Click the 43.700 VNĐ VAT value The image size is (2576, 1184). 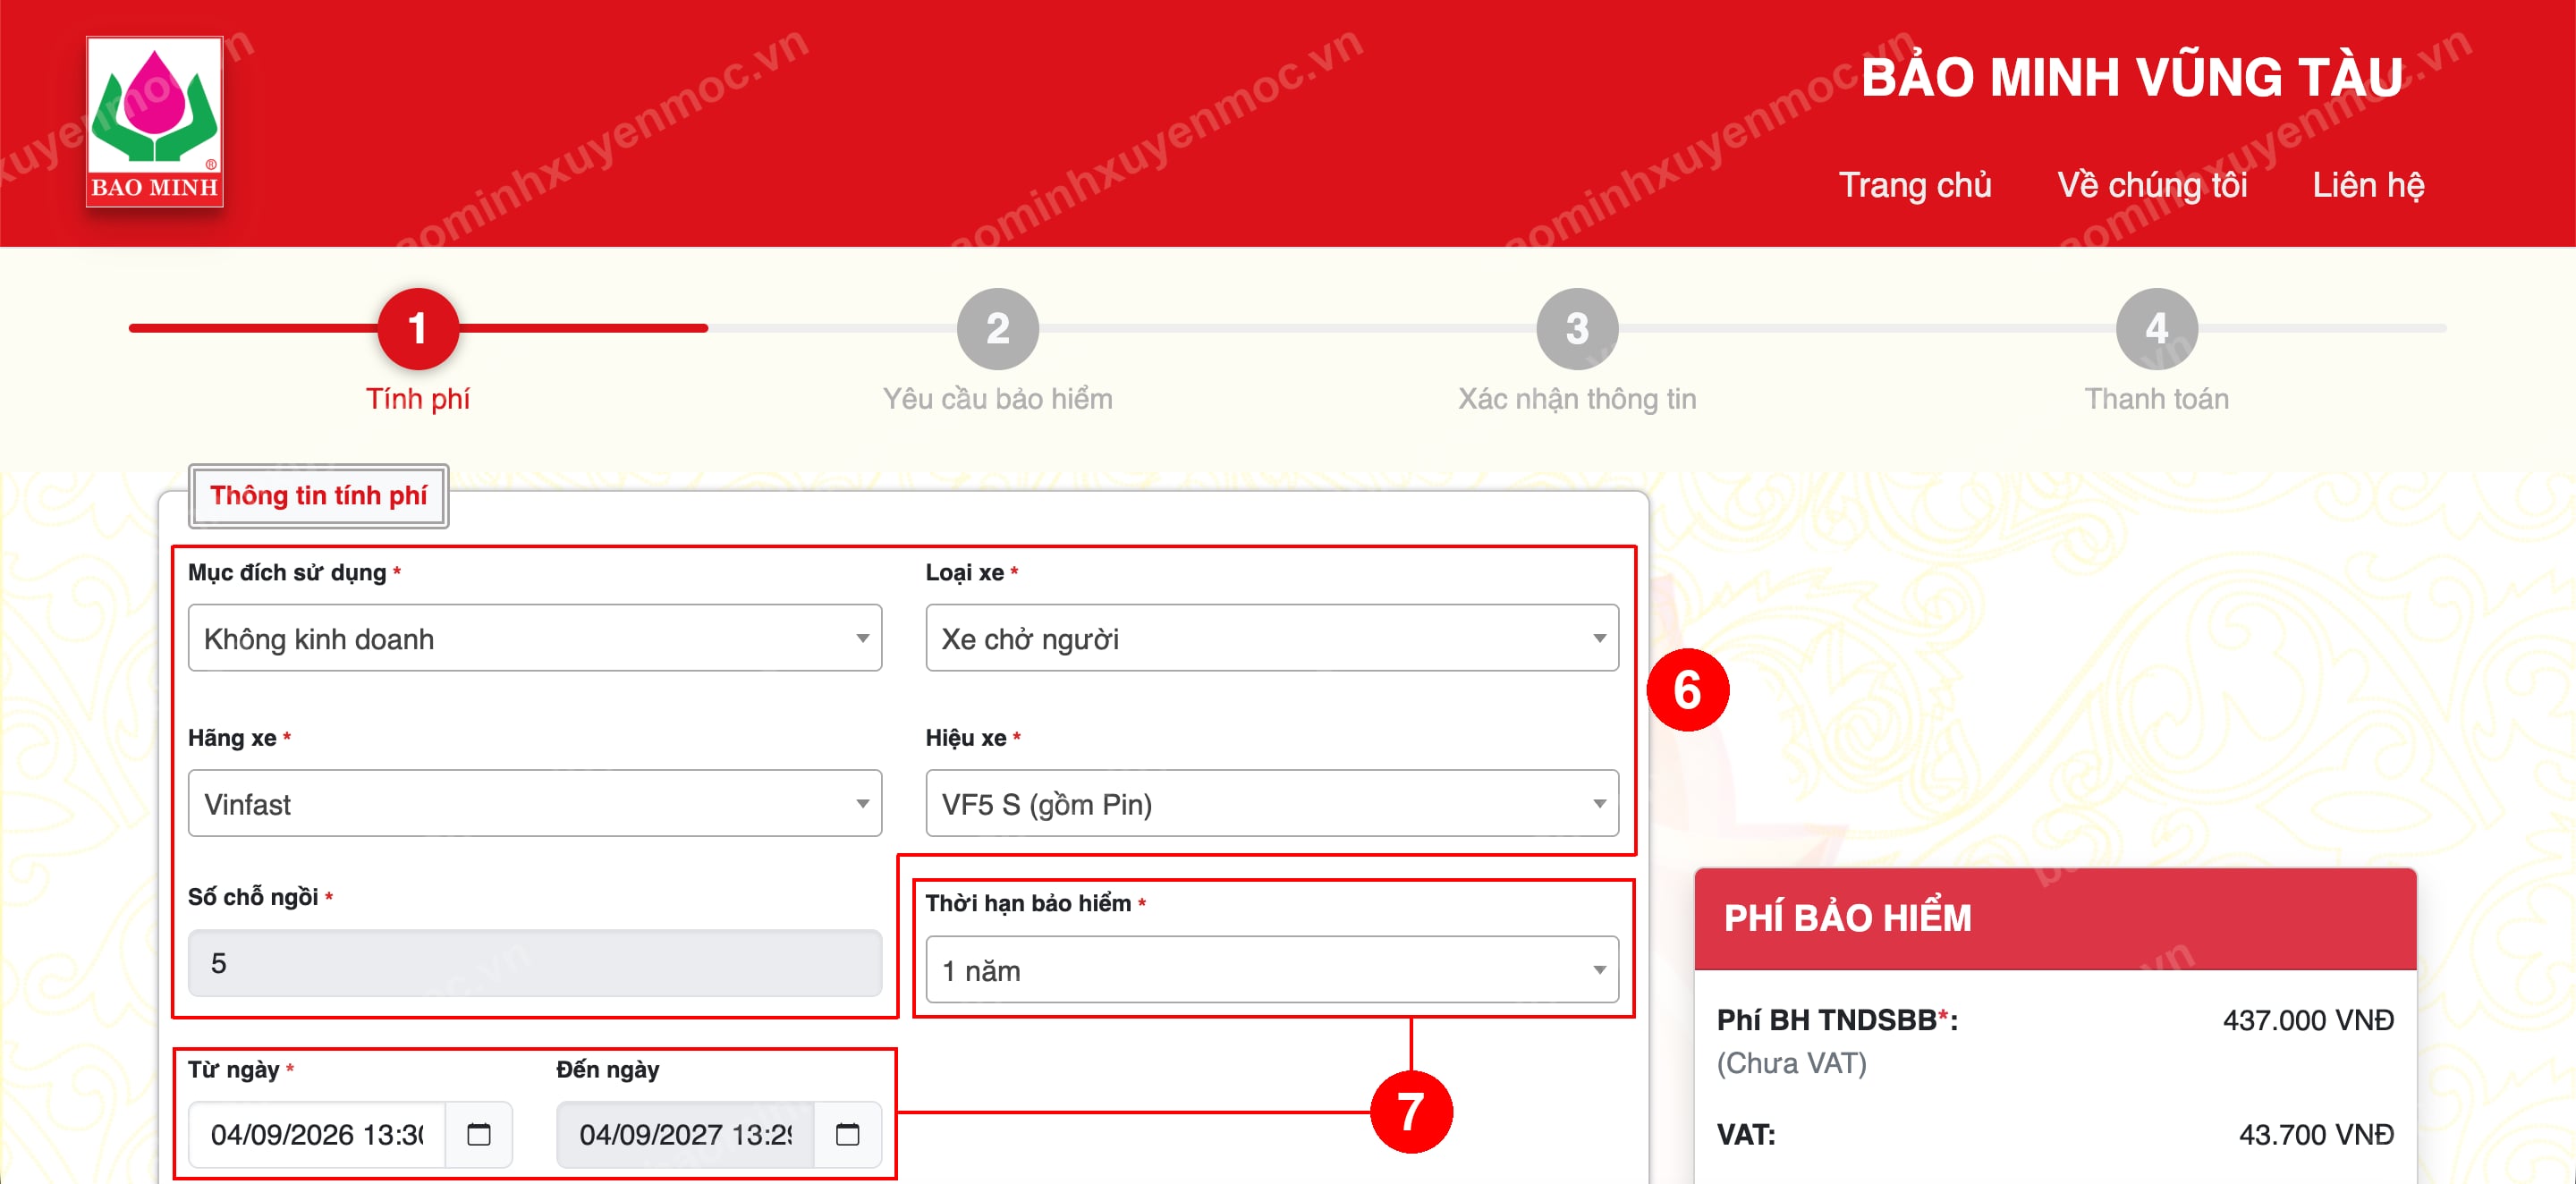click(2316, 1134)
